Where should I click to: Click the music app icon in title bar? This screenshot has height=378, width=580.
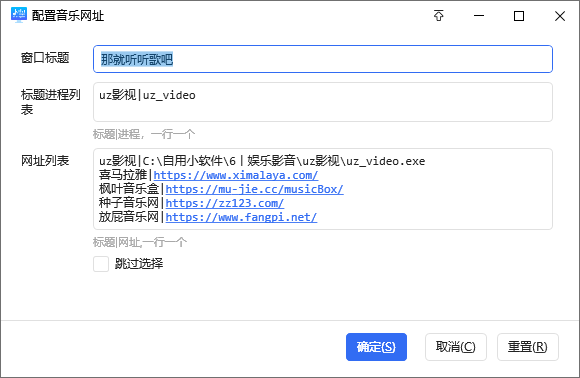click(x=19, y=15)
